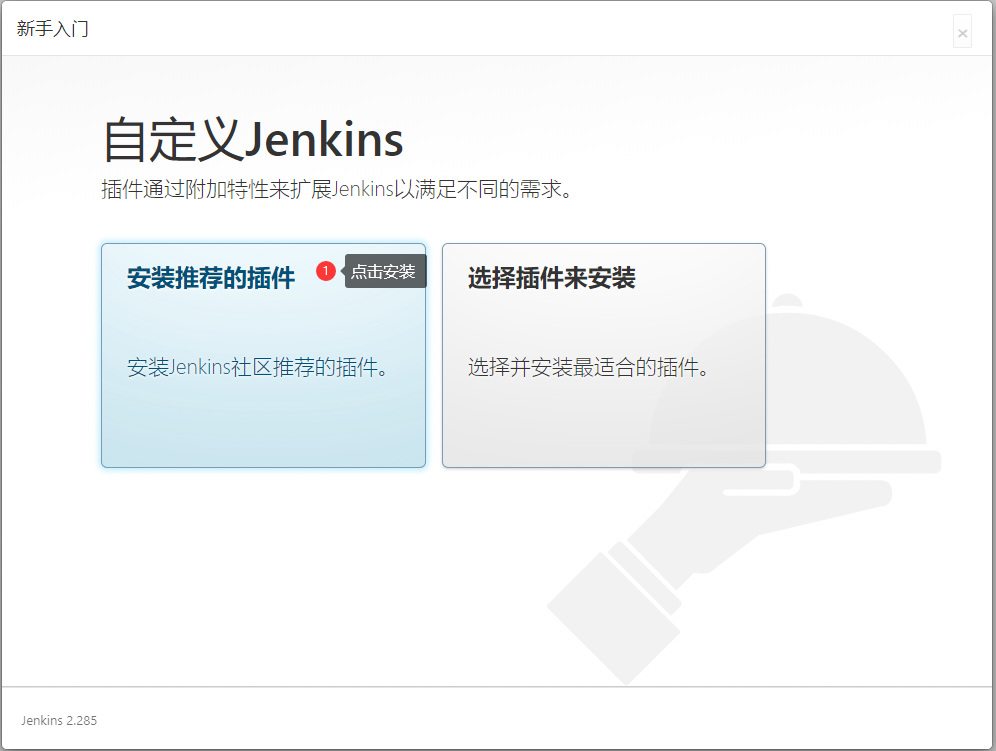
Task: Click the 自定义Jenkins heading
Action: 253,140
